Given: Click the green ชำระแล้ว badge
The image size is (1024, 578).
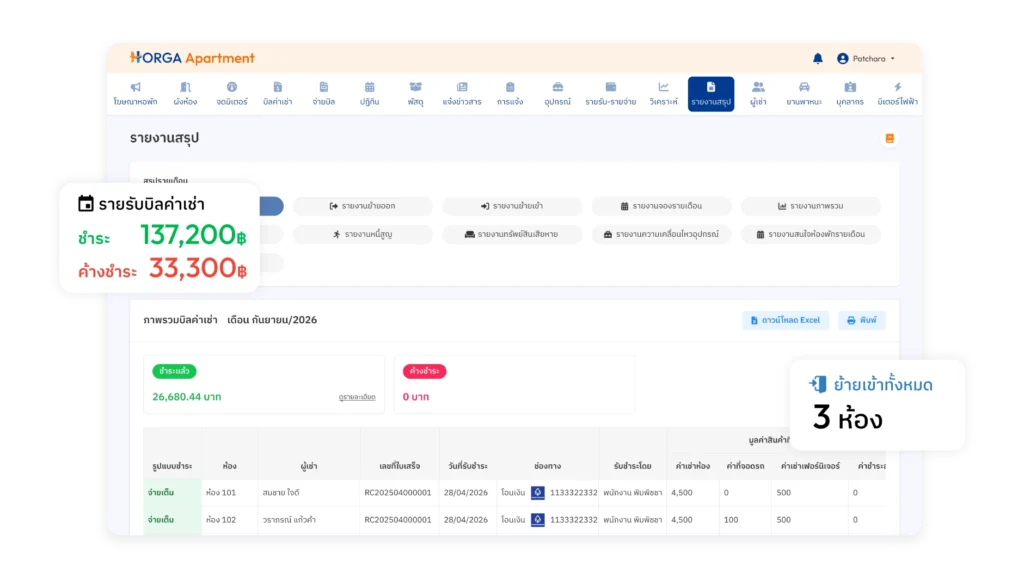Looking at the screenshot, I should pyautogui.click(x=174, y=371).
